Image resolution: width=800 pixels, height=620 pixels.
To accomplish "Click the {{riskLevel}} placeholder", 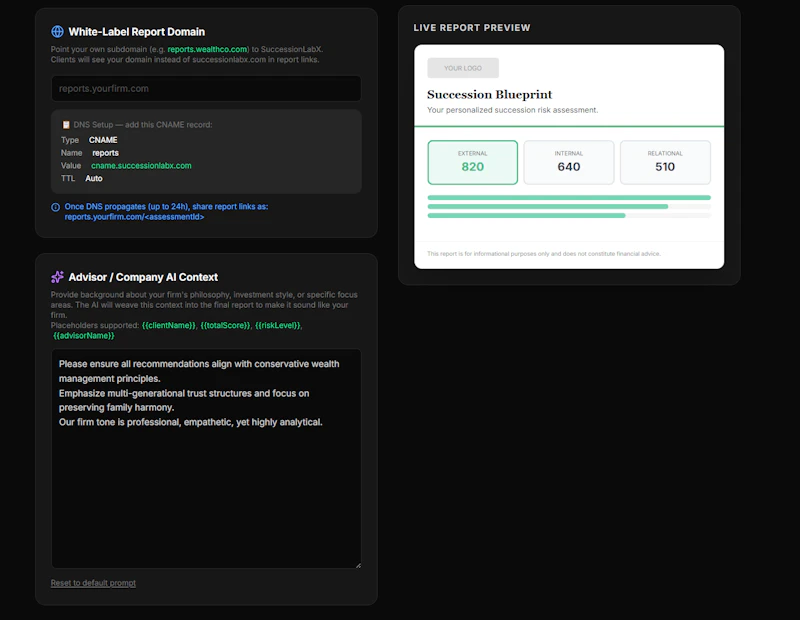I will pyautogui.click(x=278, y=325).
